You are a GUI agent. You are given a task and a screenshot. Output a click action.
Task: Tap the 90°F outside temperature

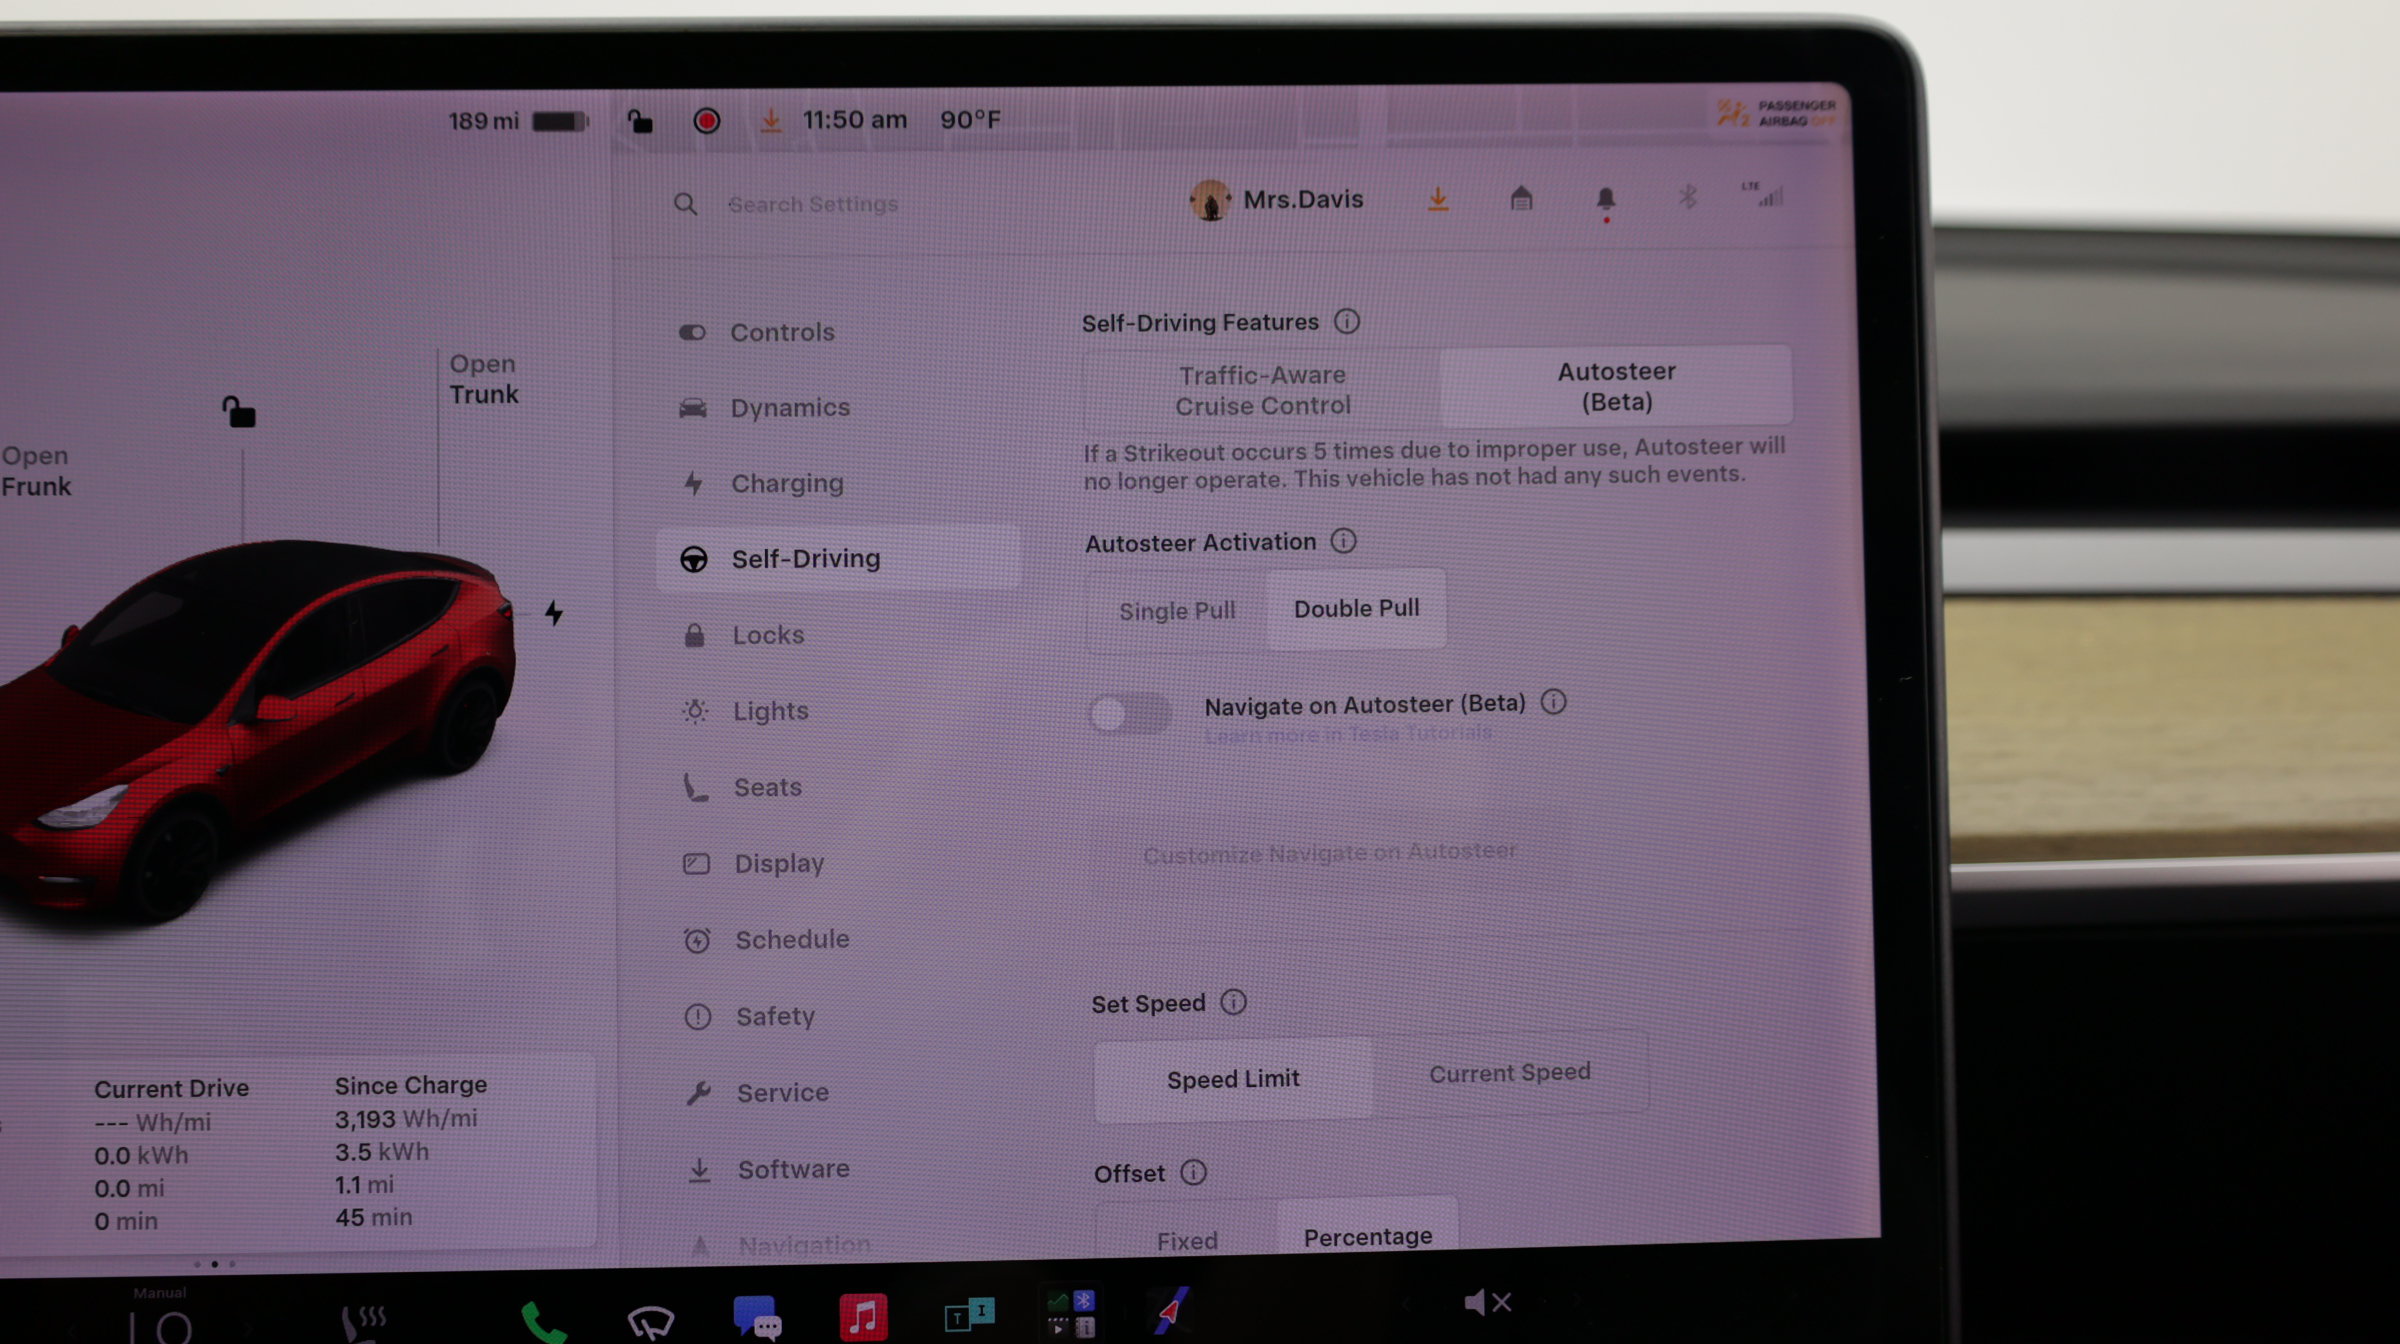(970, 120)
